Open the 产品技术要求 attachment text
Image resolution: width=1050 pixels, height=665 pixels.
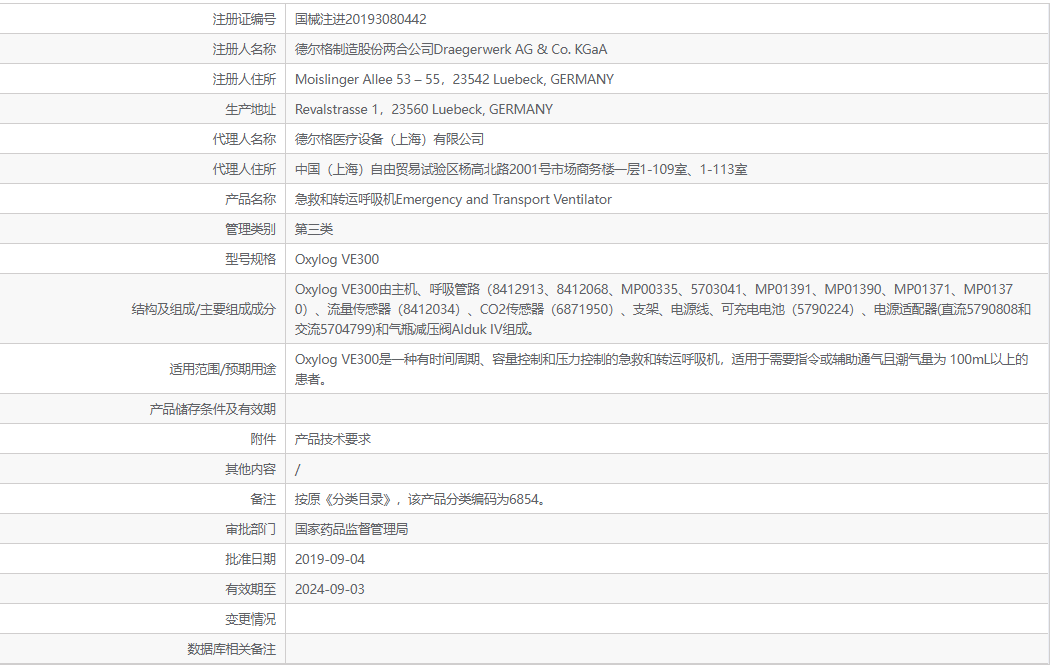[x=333, y=439]
